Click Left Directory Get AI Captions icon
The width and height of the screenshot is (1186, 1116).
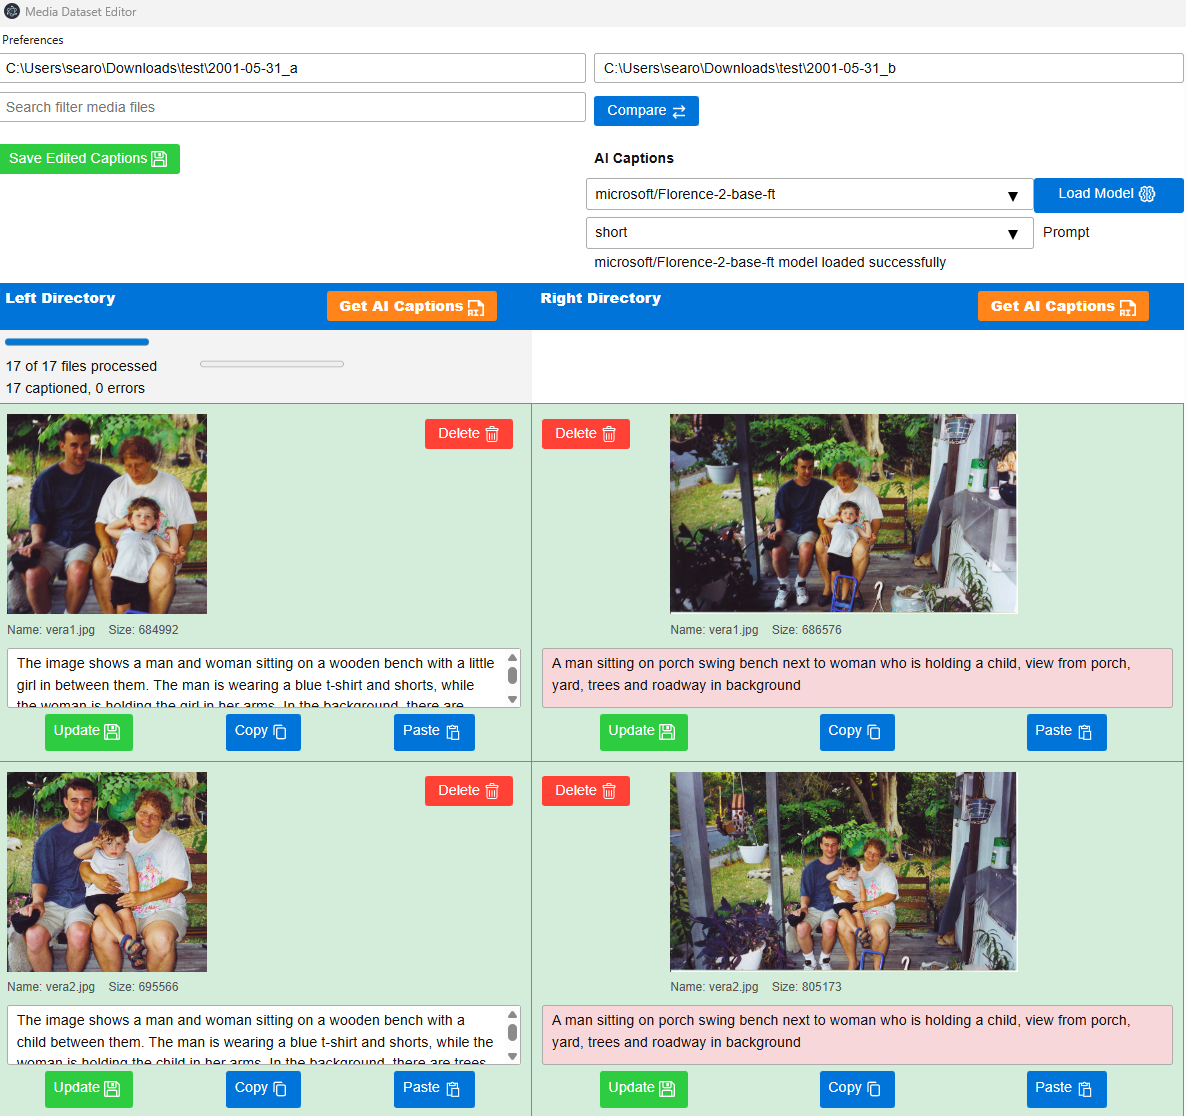[476, 307]
